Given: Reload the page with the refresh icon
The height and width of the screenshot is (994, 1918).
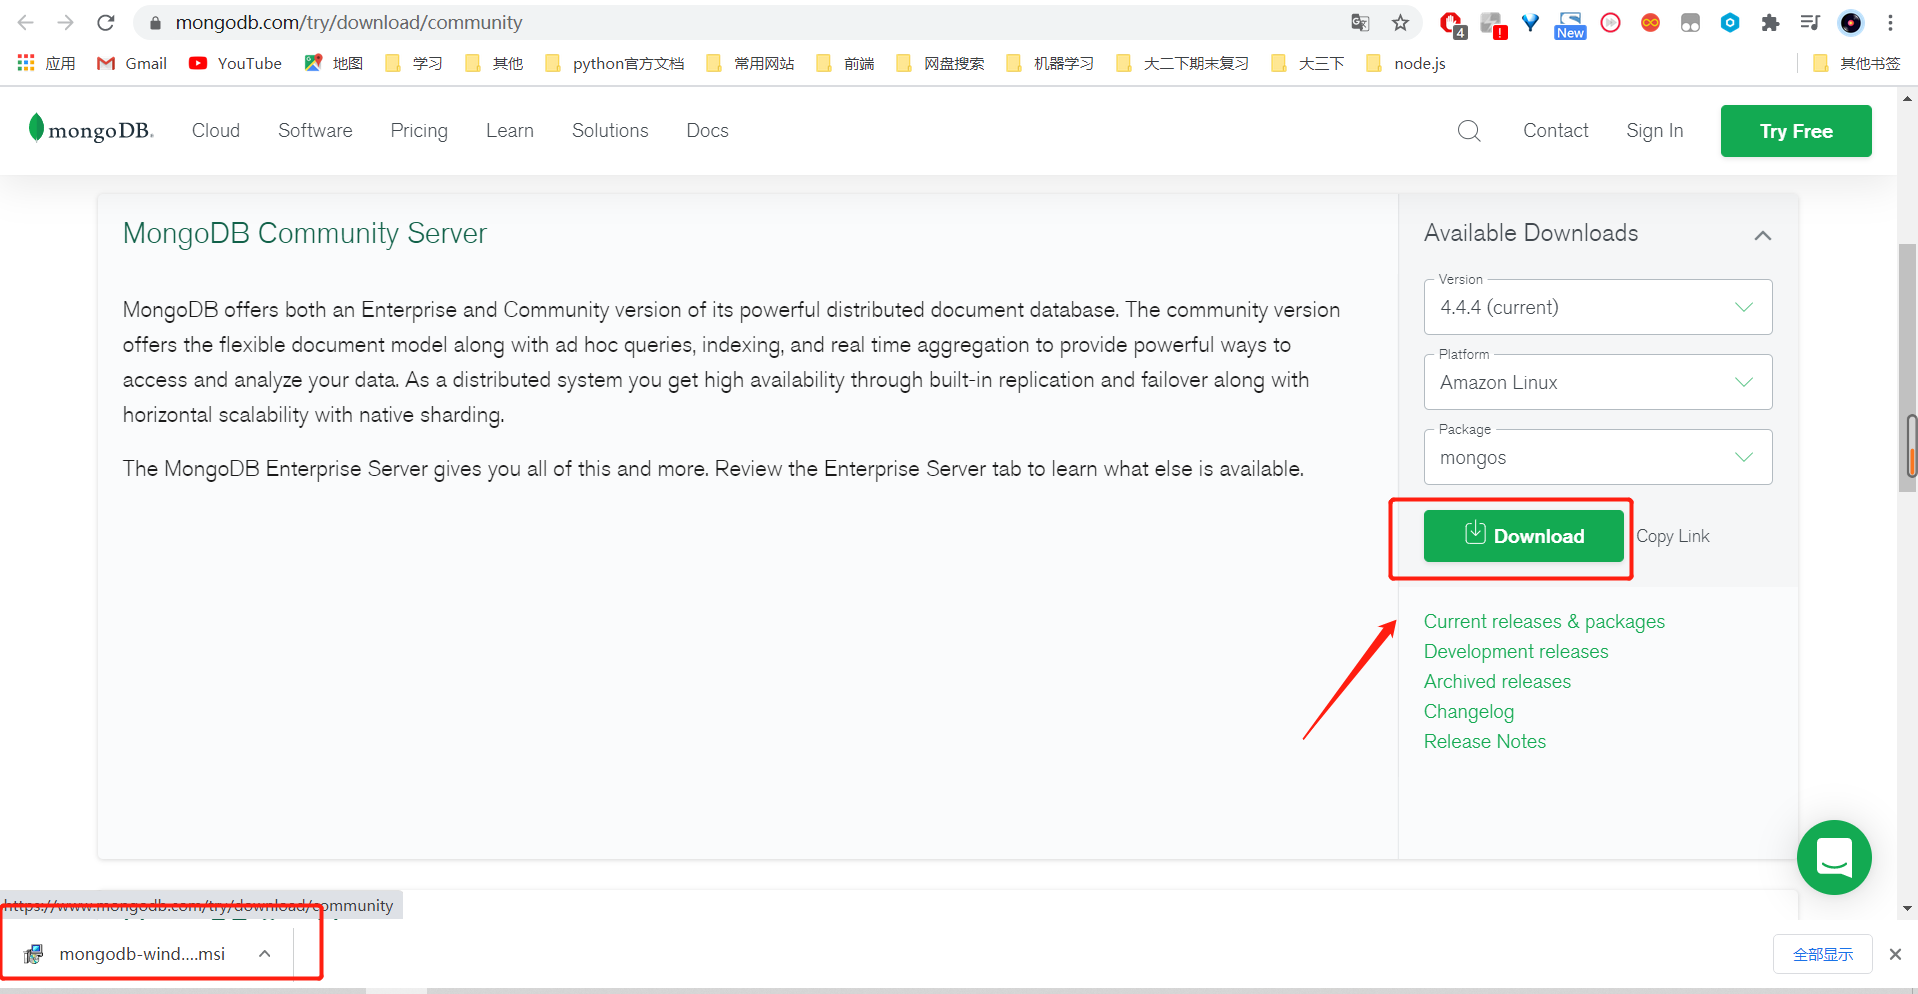Looking at the screenshot, I should [x=106, y=22].
